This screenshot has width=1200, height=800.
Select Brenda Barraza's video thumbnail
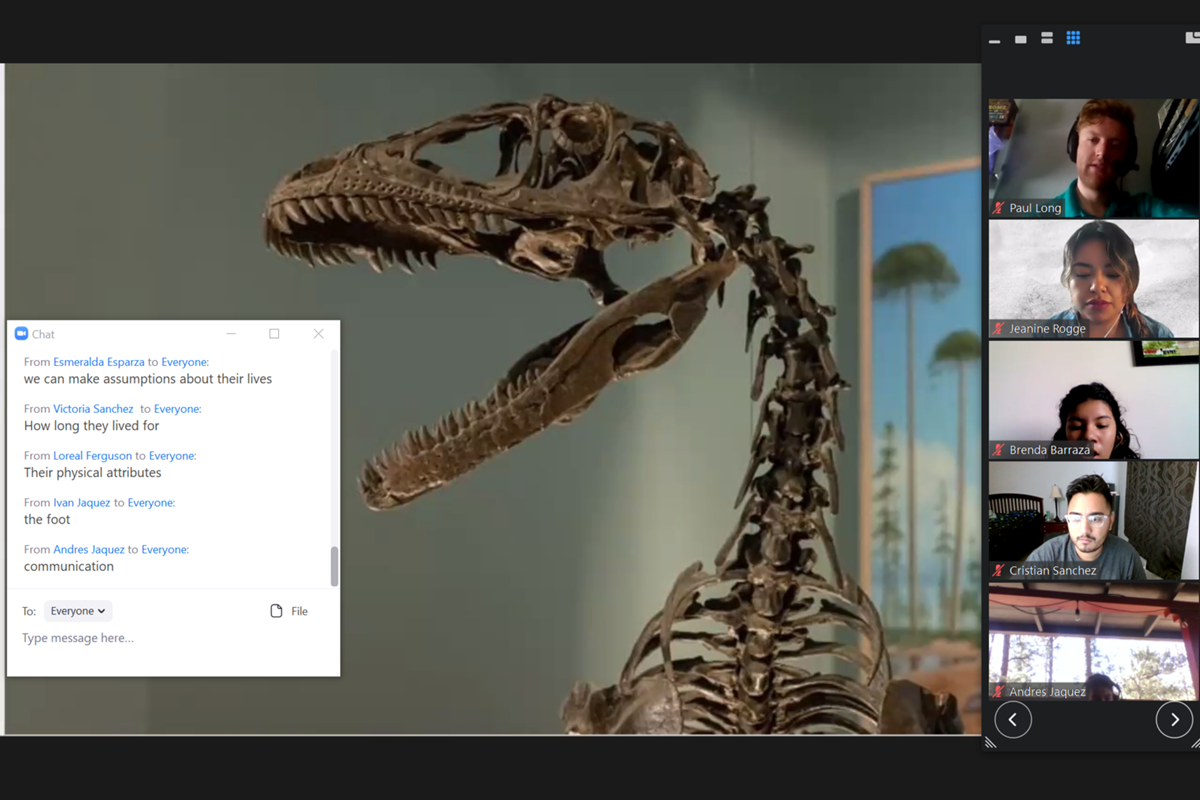pos(1093,400)
